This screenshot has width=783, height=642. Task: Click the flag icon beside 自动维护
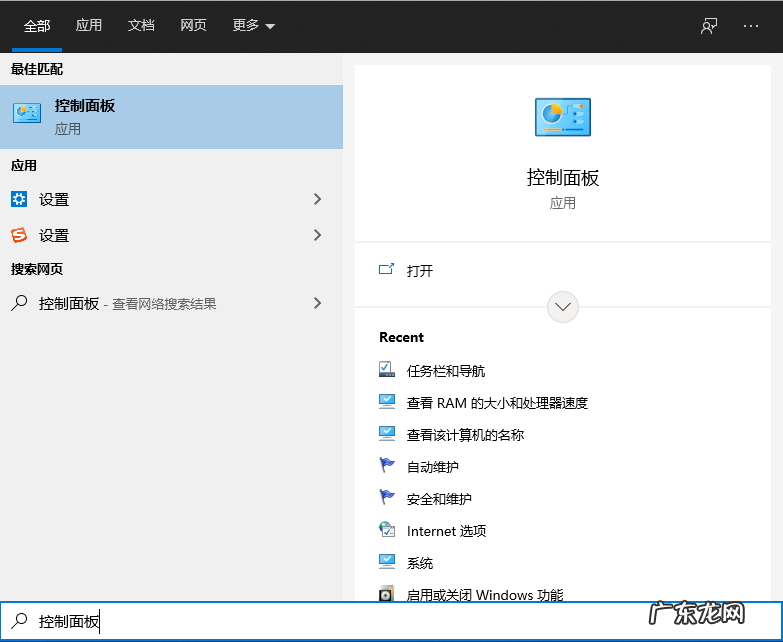pyautogui.click(x=387, y=465)
